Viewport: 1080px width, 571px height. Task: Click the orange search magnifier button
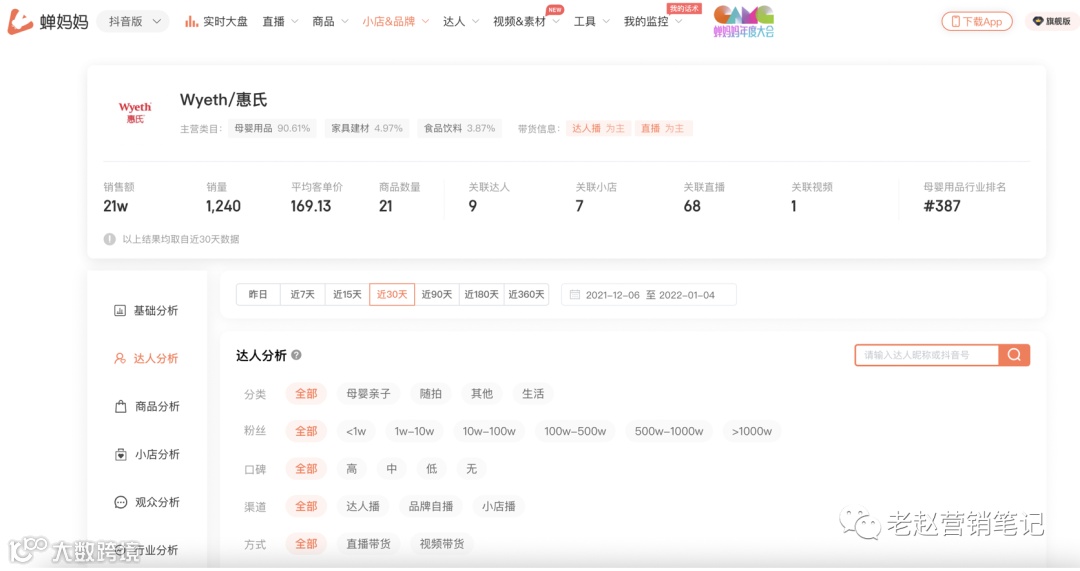[x=1014, y=355]
